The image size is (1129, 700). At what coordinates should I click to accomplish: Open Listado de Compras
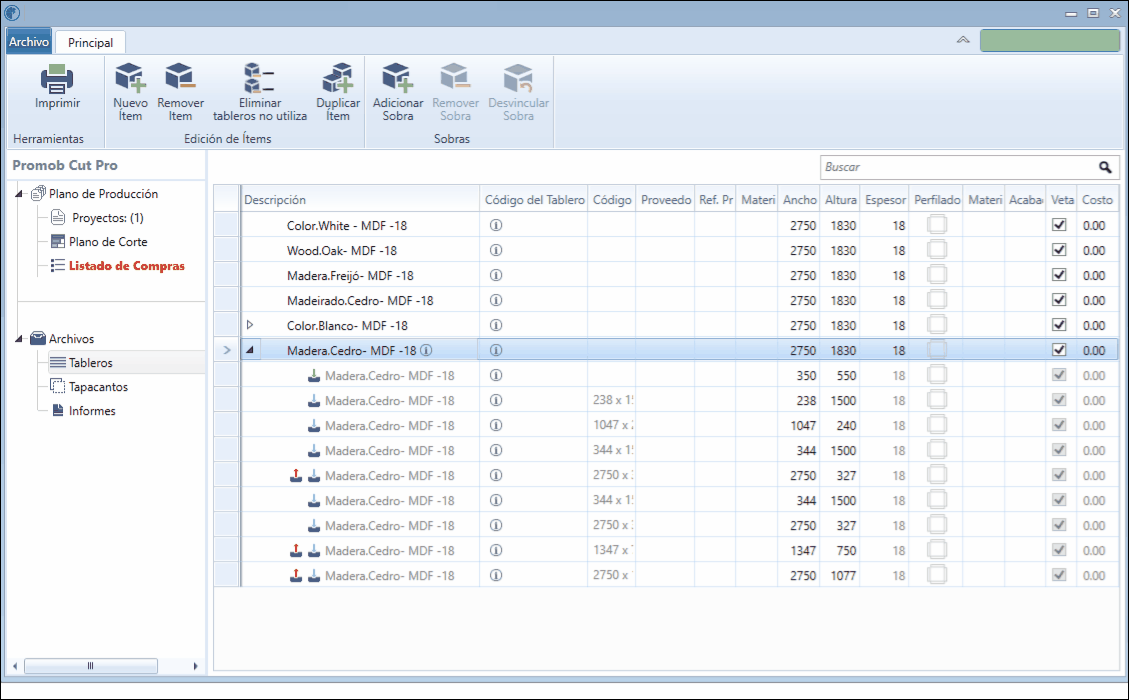[x=127, y=266]
